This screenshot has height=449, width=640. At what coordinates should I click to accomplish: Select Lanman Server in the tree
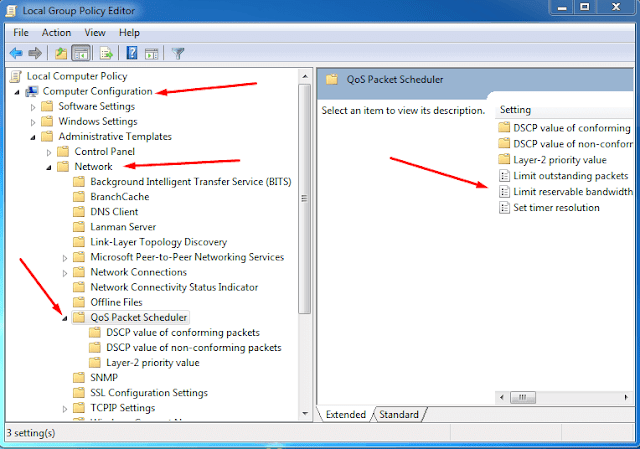123,227
